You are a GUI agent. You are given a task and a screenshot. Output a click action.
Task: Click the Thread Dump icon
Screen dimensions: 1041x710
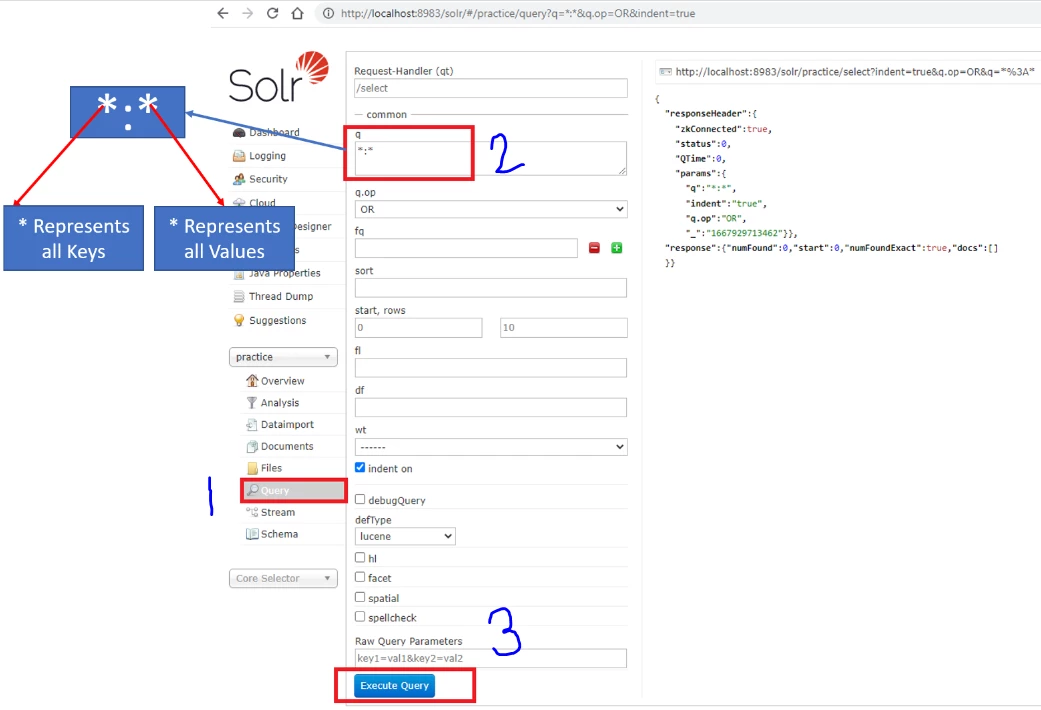(x=239, y=297)
